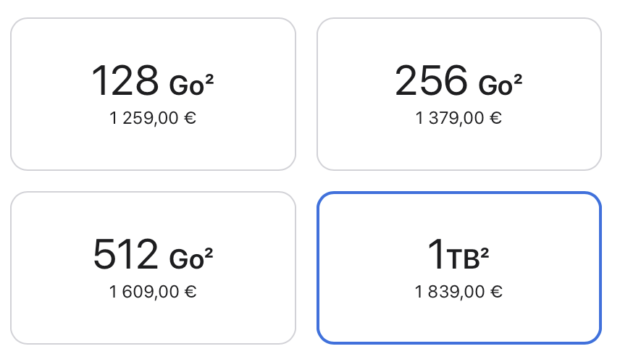Screen dimensions: 620x362
Task: Click the large "512" number
Action: pos(126,255)
